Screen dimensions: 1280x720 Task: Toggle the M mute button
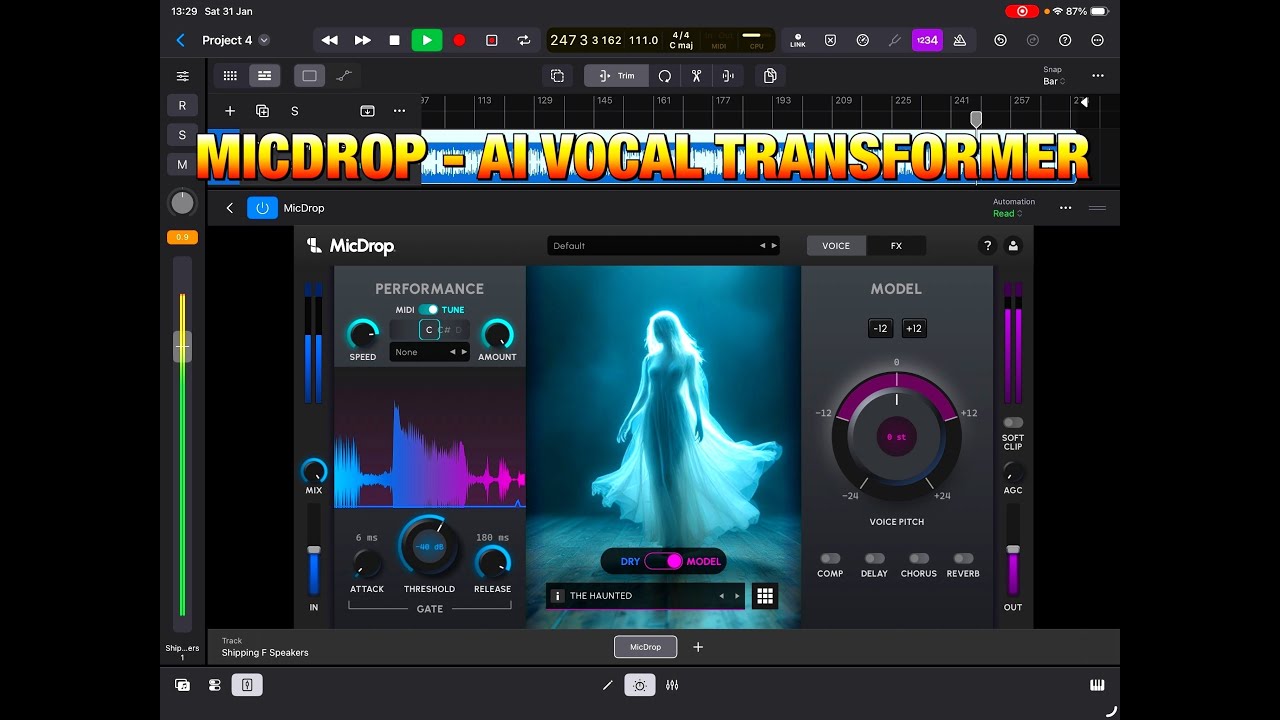click(x=182, y=165)
